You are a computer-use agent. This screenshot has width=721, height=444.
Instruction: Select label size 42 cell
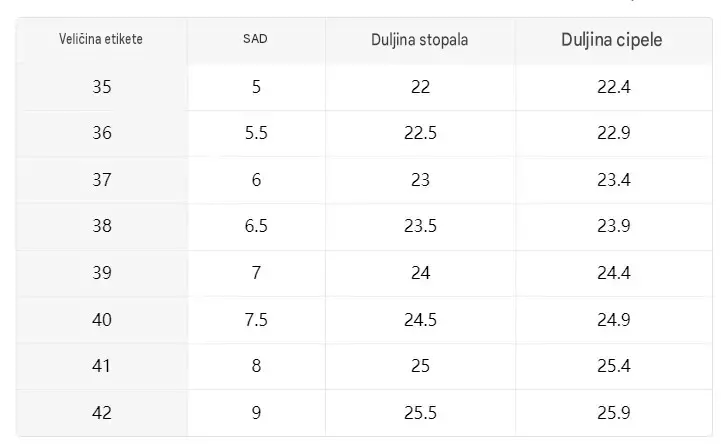pos(102,413)
